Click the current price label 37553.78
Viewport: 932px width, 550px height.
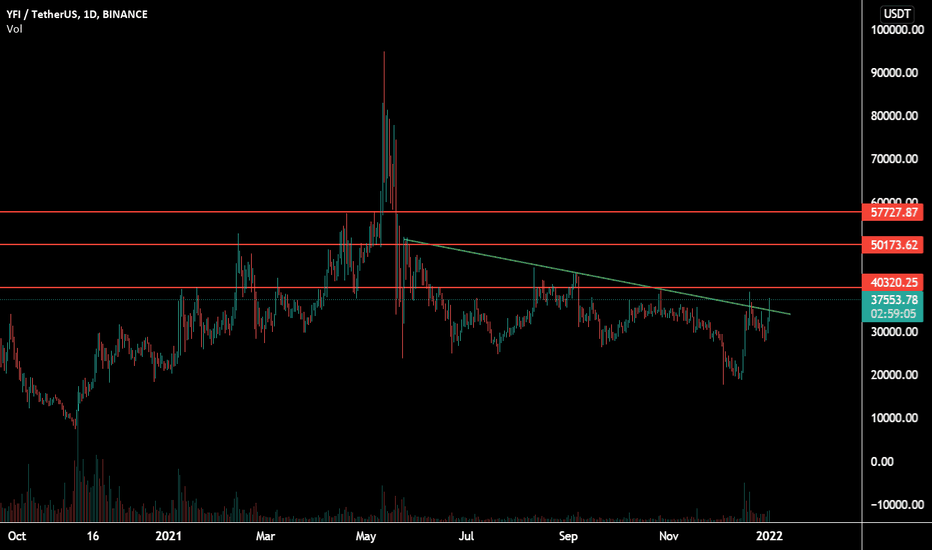tap(893, 300)
